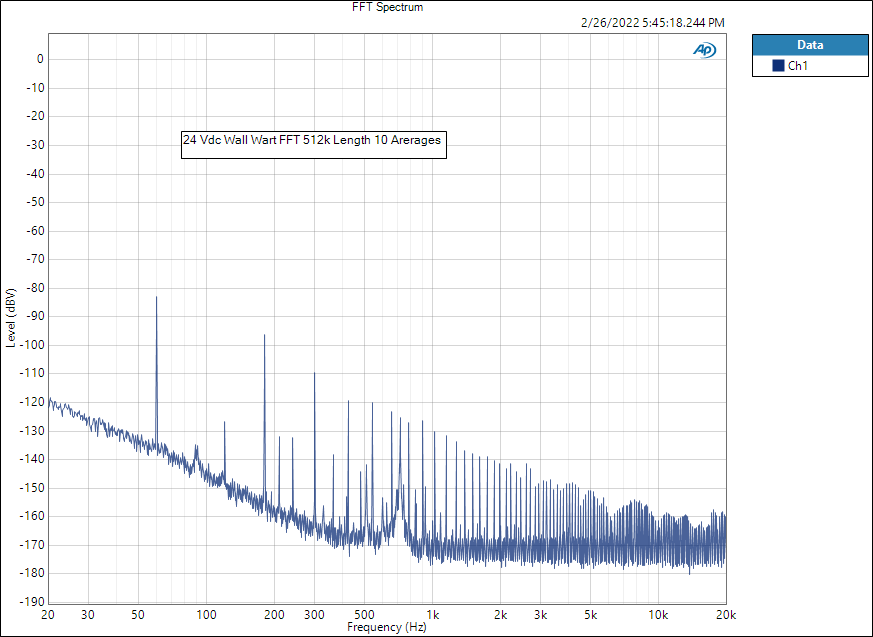Click the 10k frequency axis label
The image size is (873, 637).
[659, 615]
